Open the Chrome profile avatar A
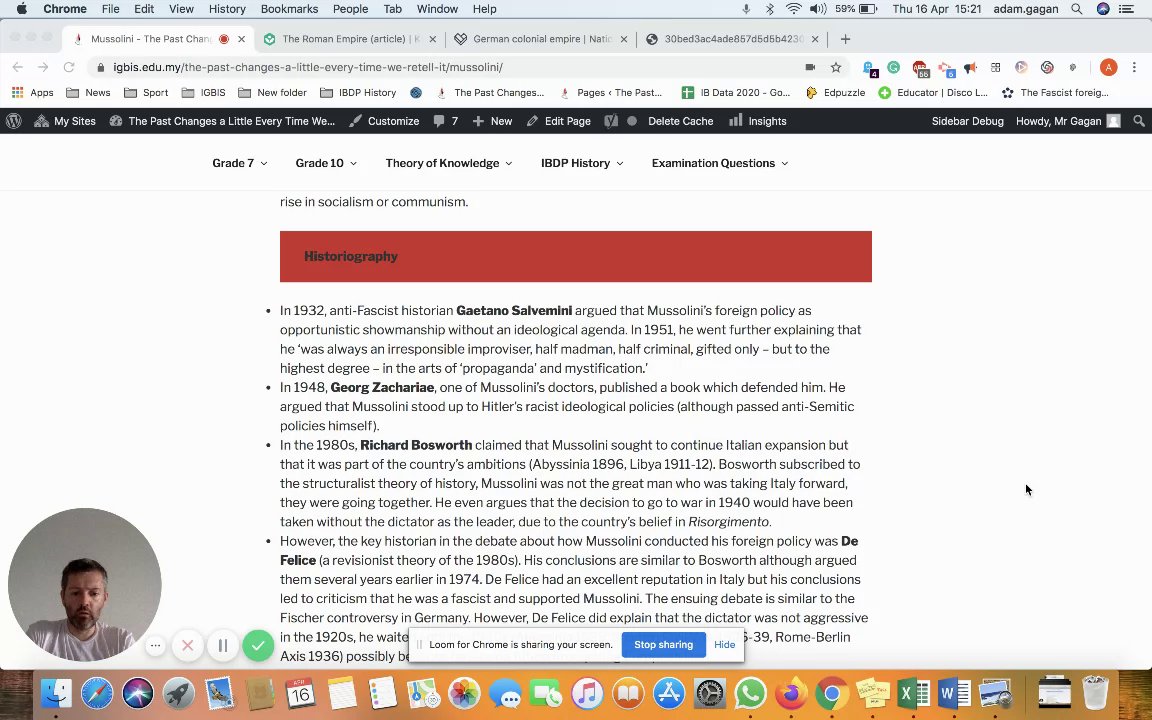 pyautogui.click(x=1108, y=67)
